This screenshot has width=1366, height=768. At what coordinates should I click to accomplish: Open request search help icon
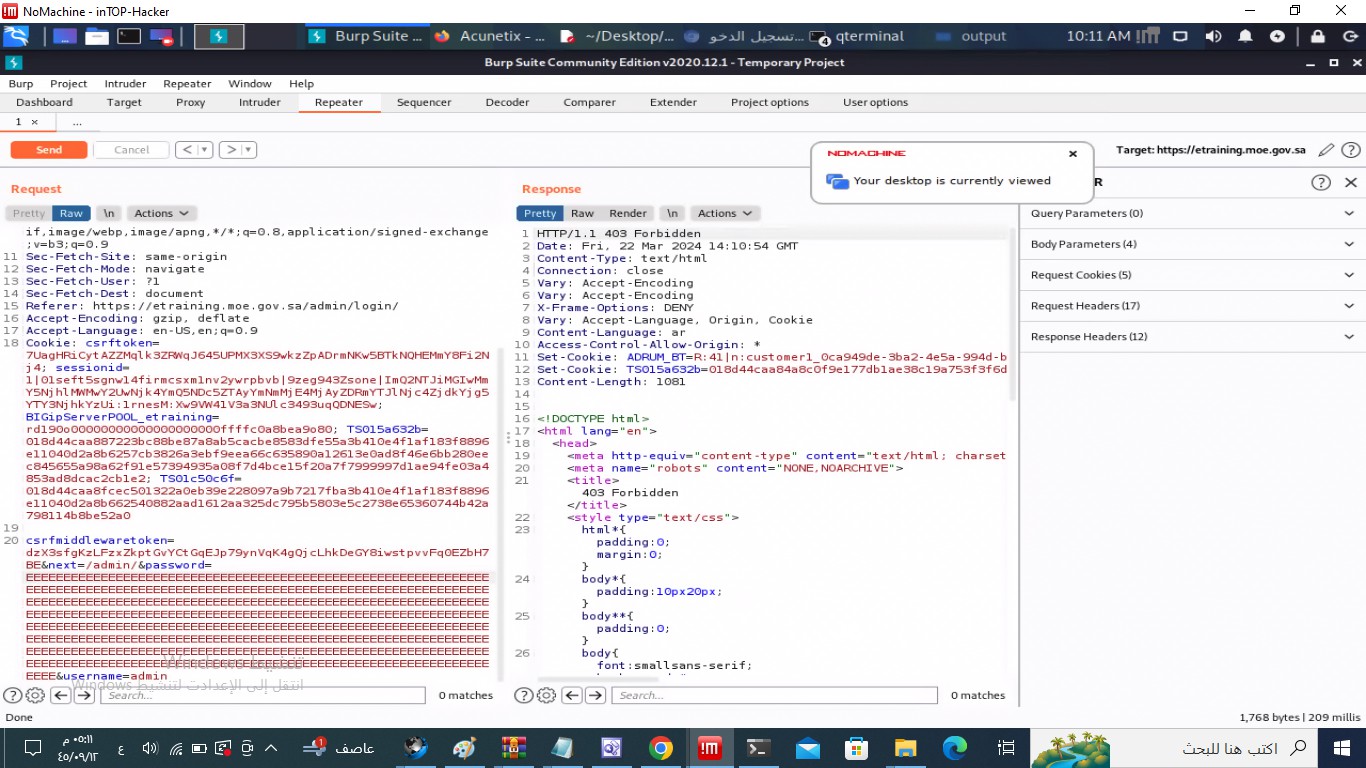(x=13, y=695)
